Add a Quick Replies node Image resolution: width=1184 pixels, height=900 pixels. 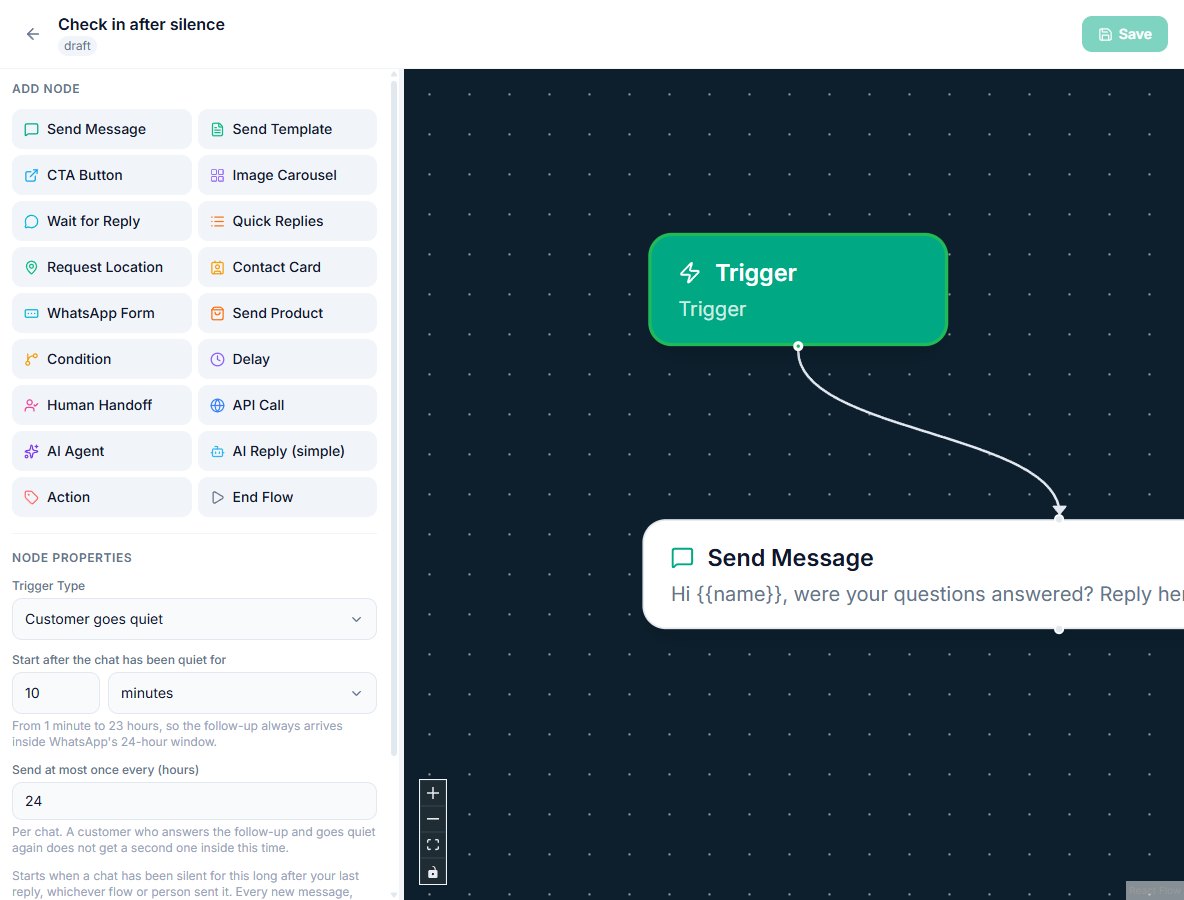(x=287, y=221)
